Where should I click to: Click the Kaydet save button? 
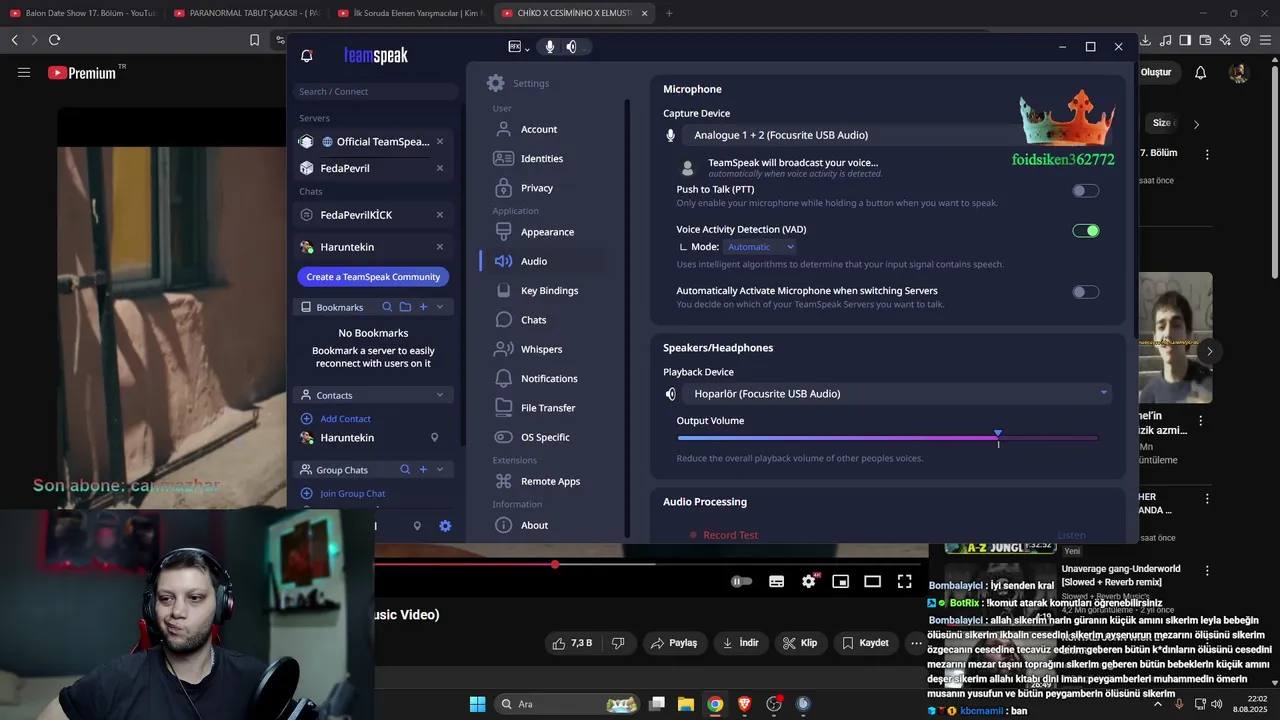(x=865, y=643)
